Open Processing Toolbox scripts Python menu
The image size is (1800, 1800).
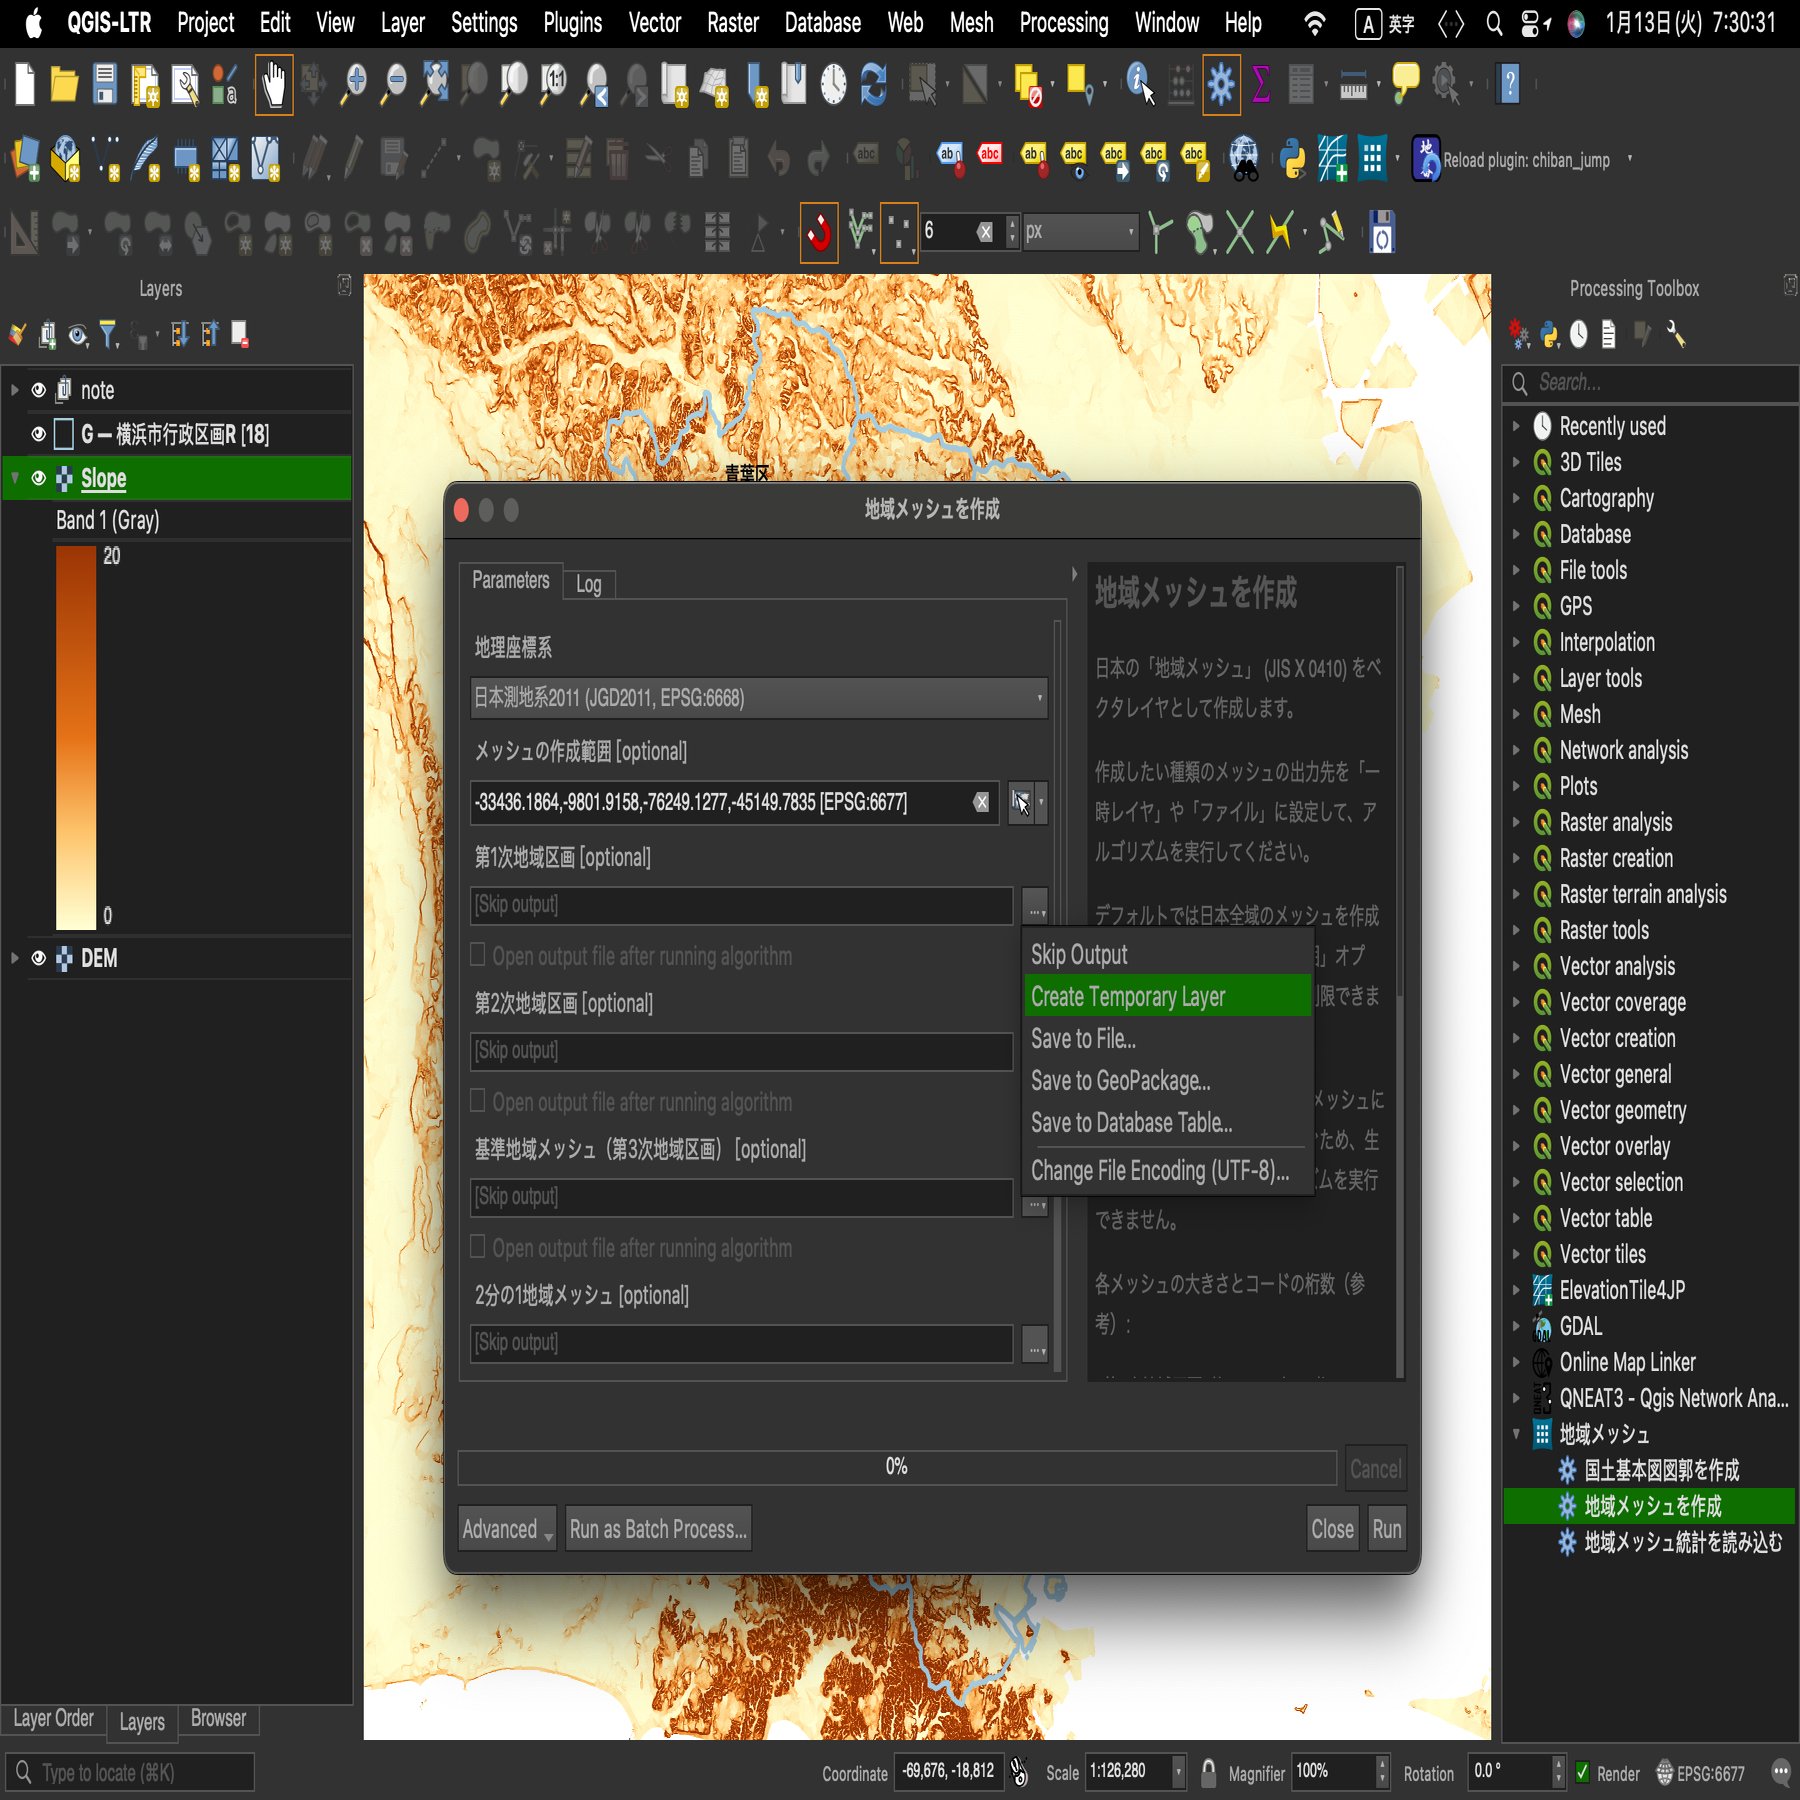[1549, 334]
